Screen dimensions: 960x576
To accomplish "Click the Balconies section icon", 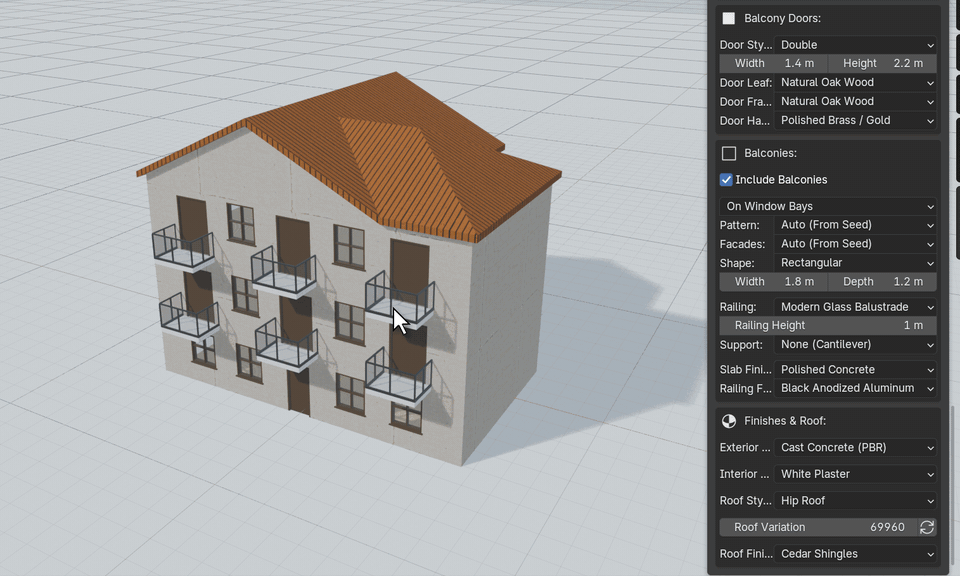I will point(729,153).
